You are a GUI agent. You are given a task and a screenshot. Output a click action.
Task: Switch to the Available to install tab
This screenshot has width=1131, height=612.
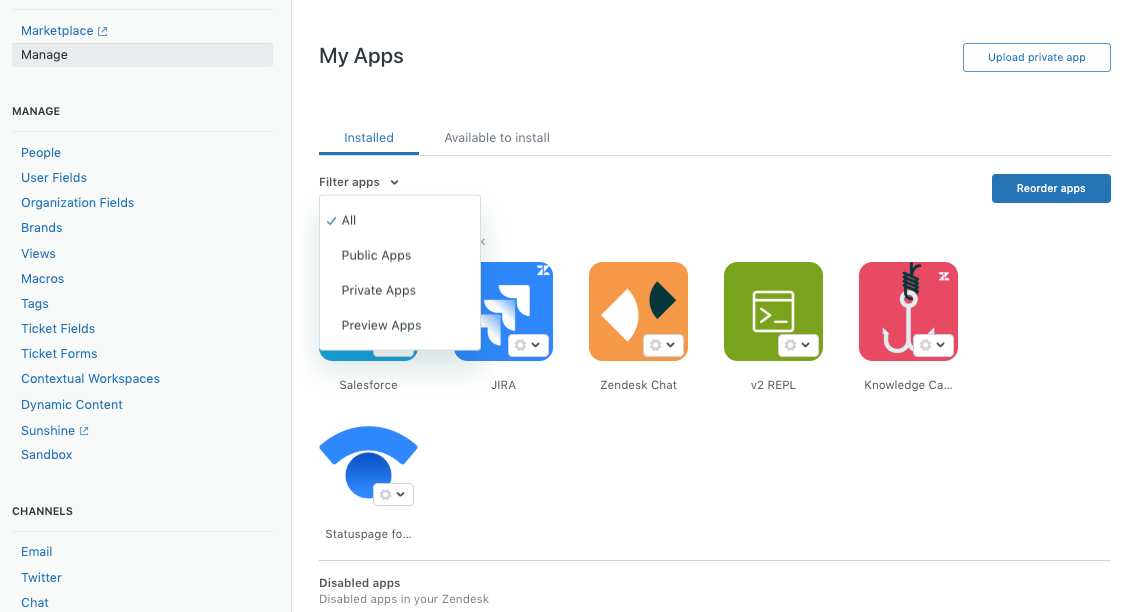497,137
